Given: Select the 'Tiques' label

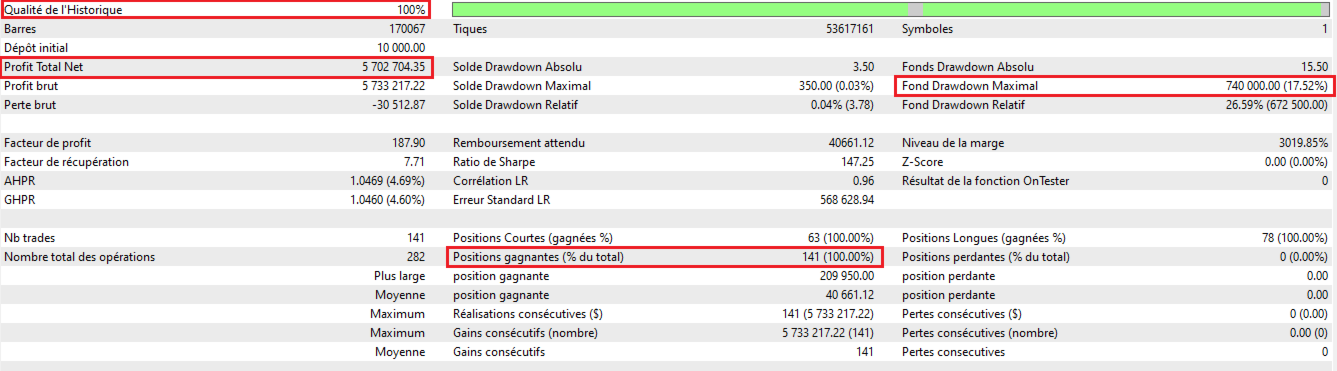Looking at the screenshot, I should (x=470, y=29).
